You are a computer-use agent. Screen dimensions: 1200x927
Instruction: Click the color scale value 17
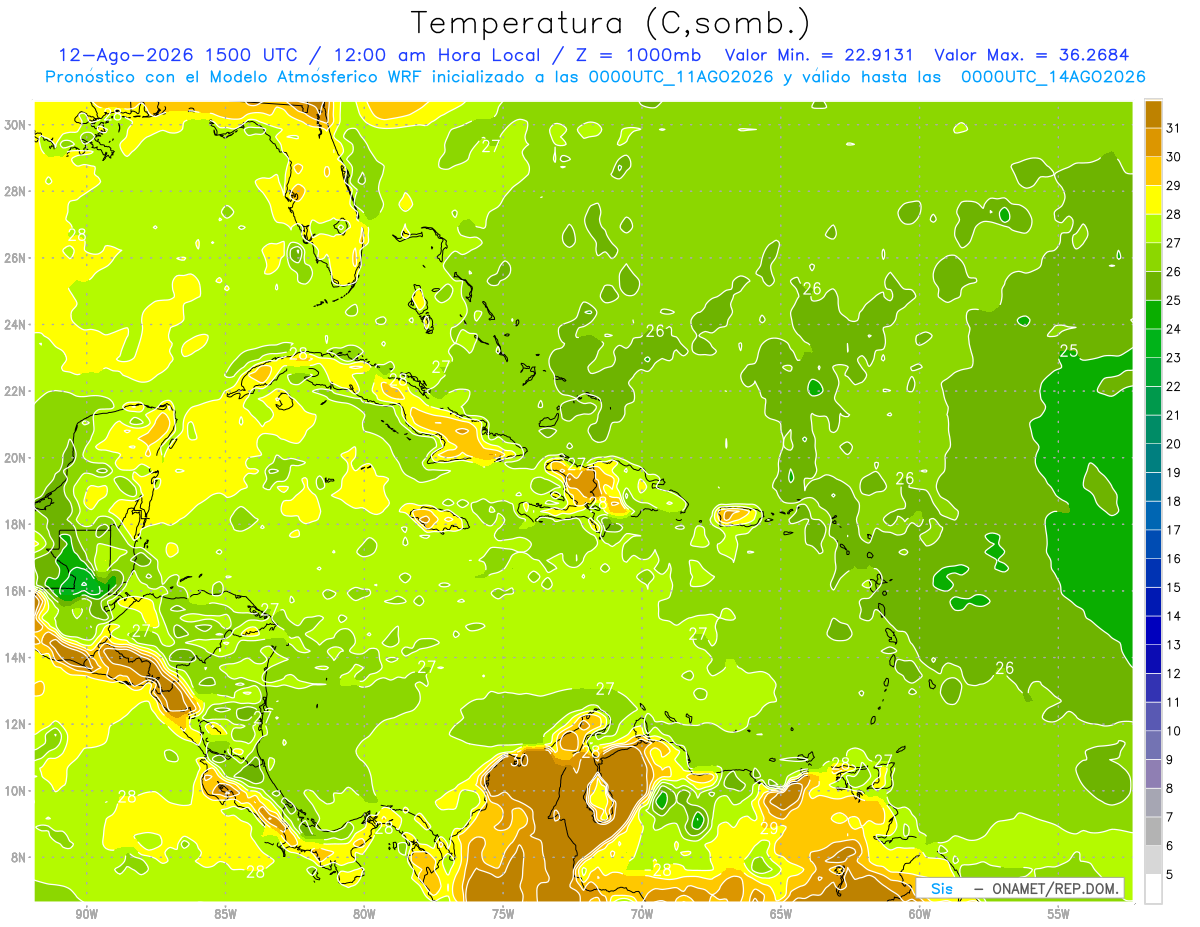point(1175,530)
